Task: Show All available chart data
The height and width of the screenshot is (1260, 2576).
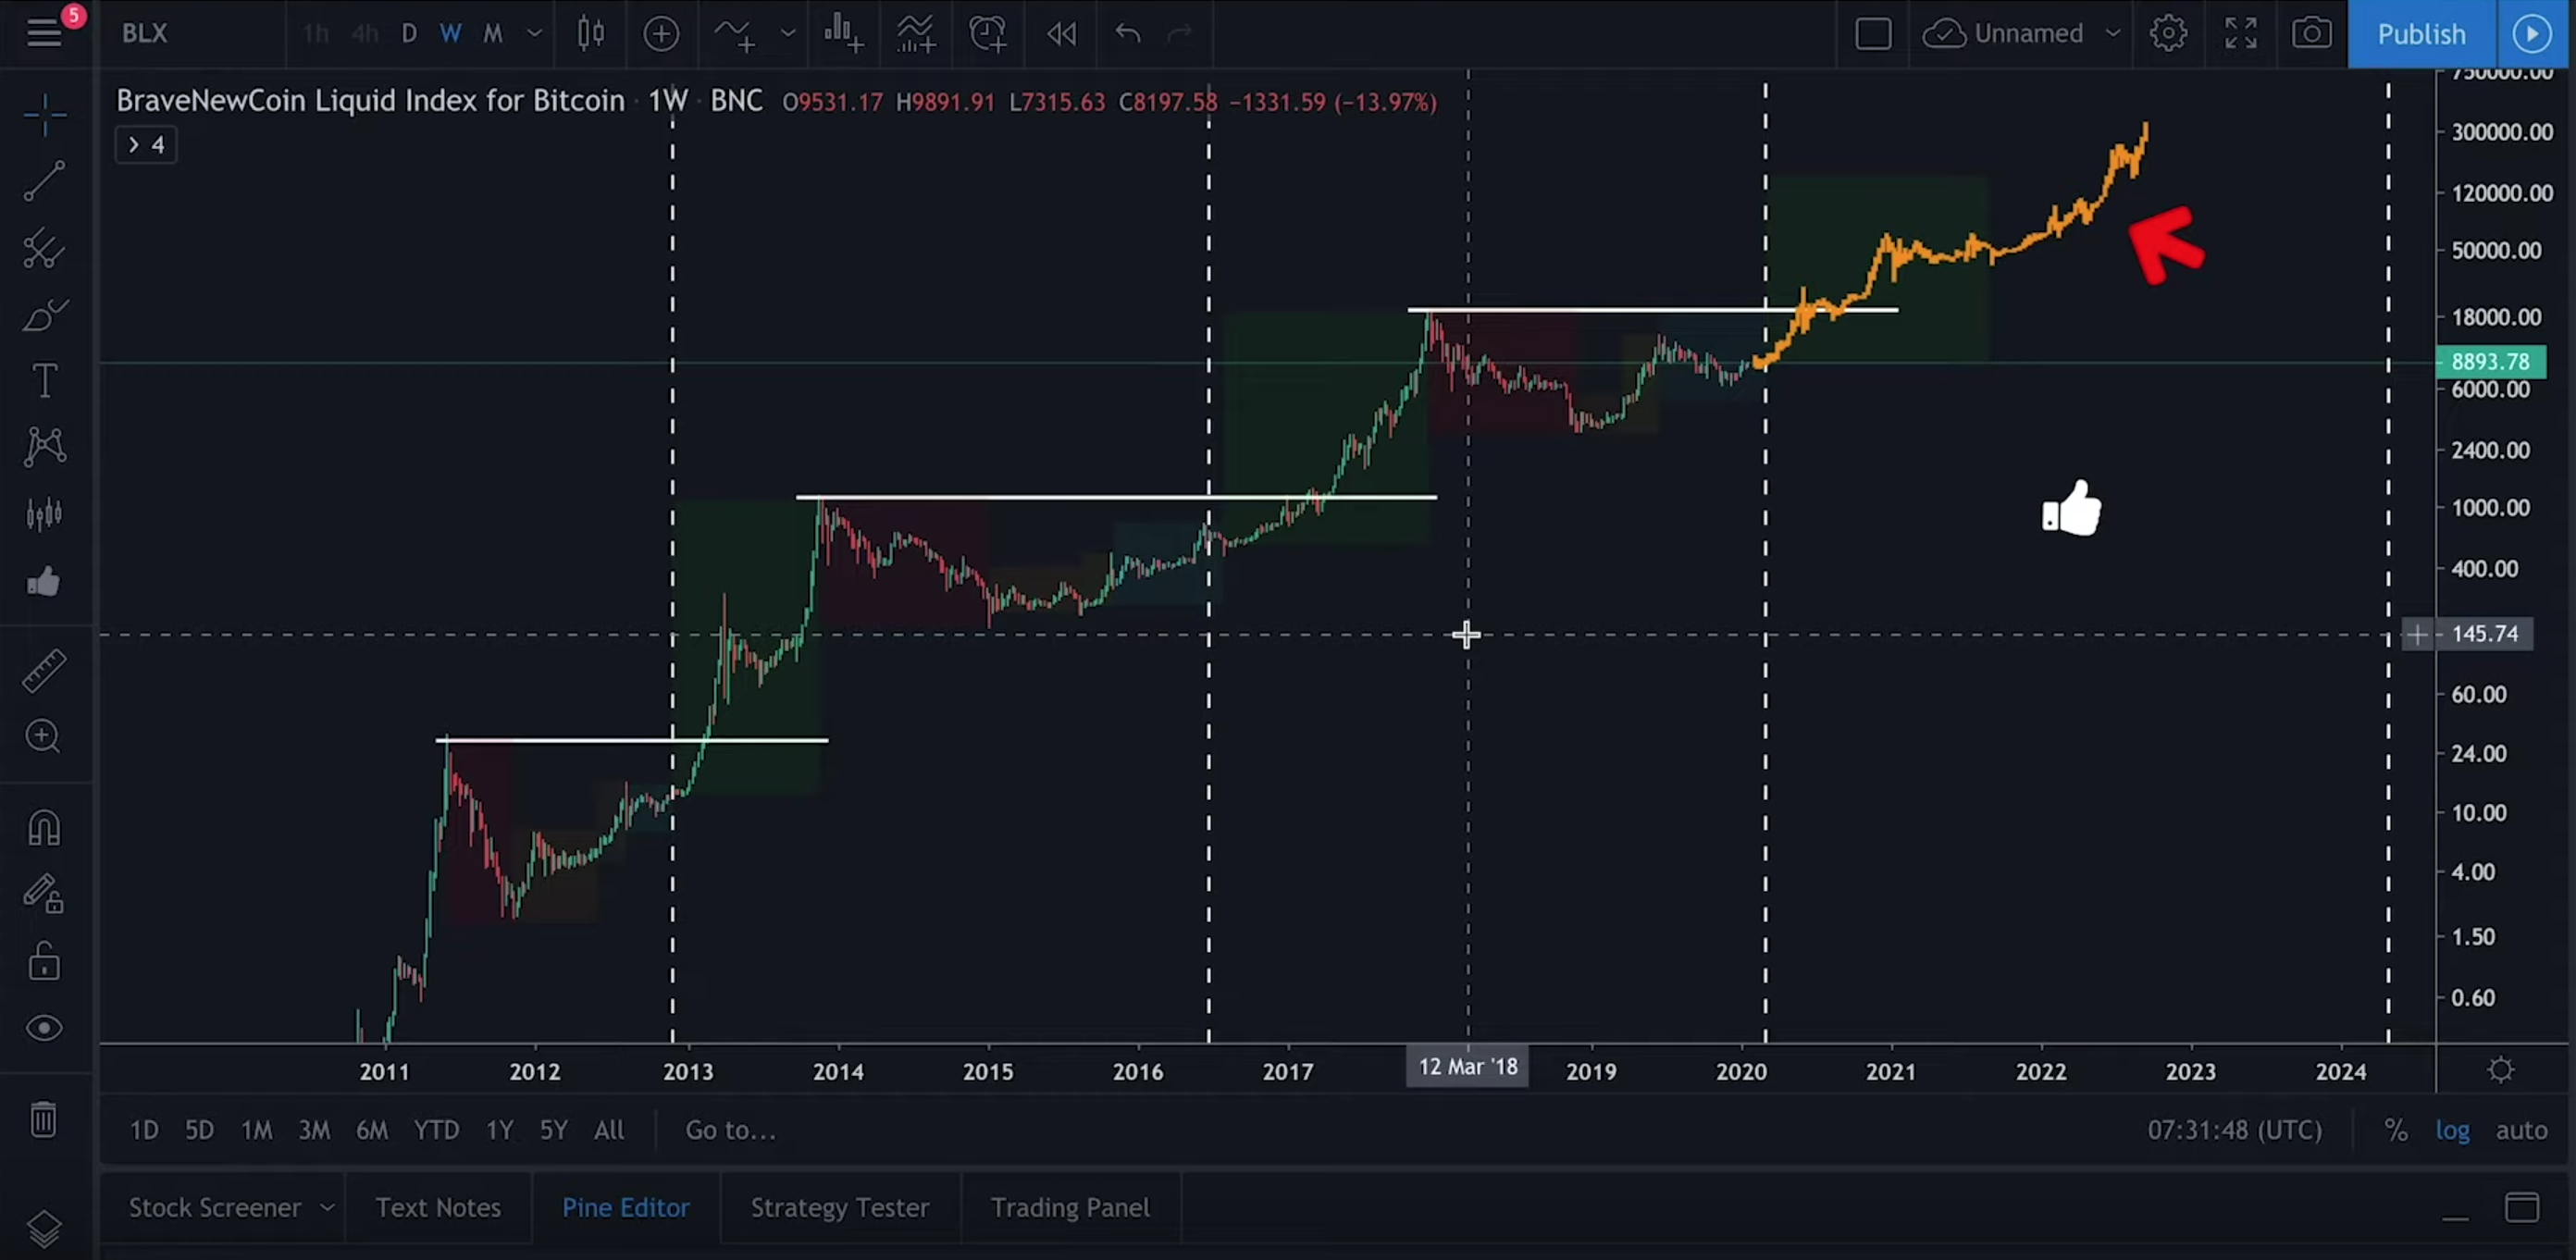Action: [x=609, y=1130]
